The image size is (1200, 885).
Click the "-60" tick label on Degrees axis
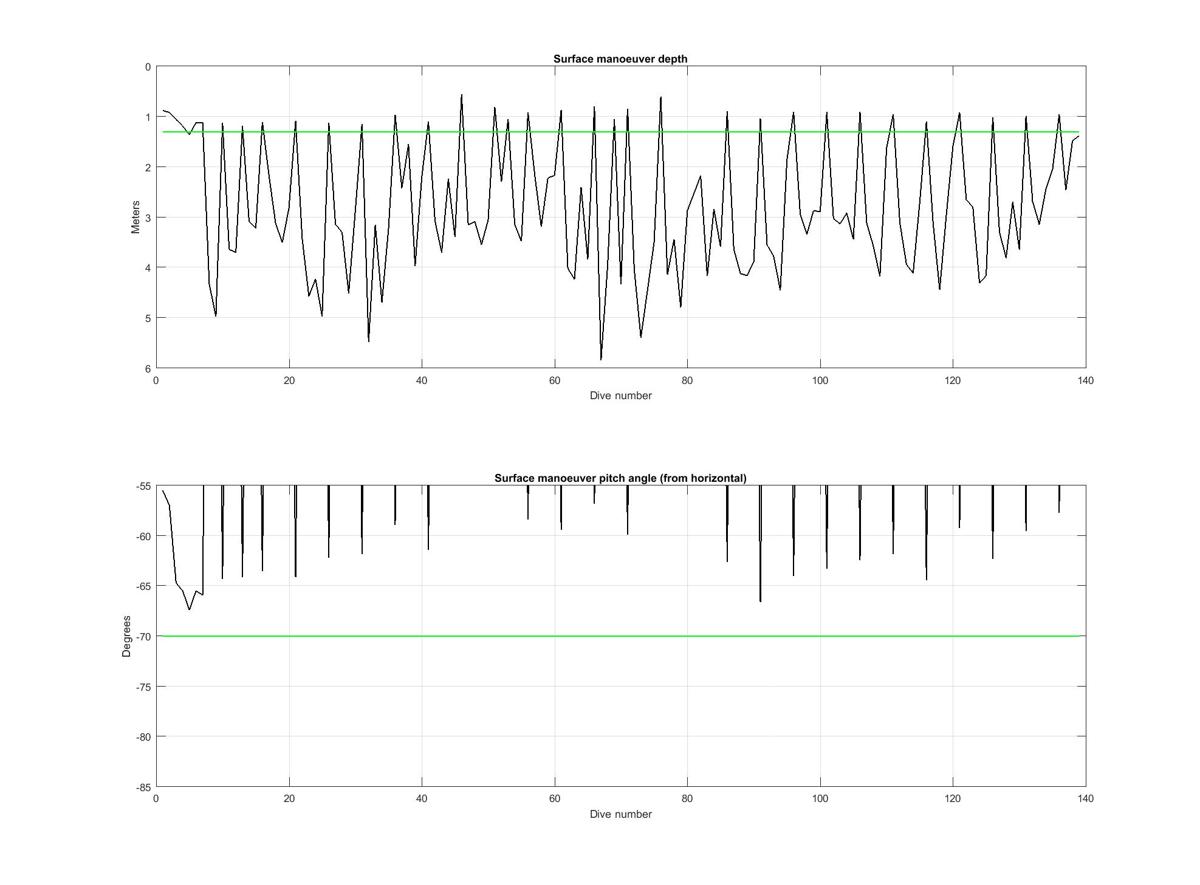142,536
